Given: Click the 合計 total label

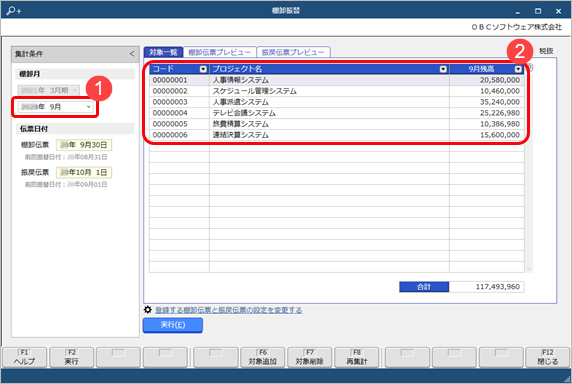Looking at the screenshot, I should 424,287.
